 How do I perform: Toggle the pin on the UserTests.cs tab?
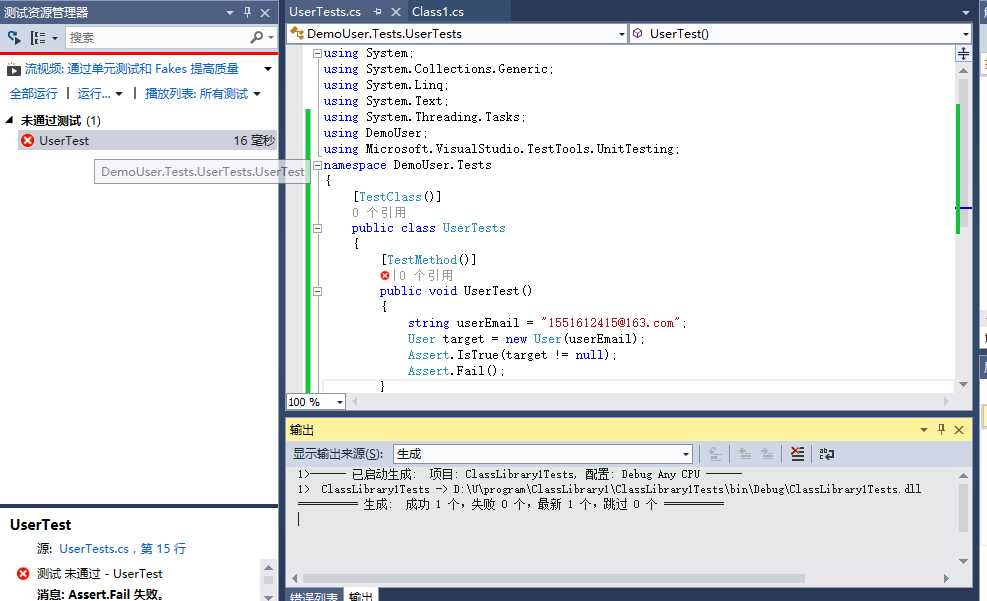point(377,11)
